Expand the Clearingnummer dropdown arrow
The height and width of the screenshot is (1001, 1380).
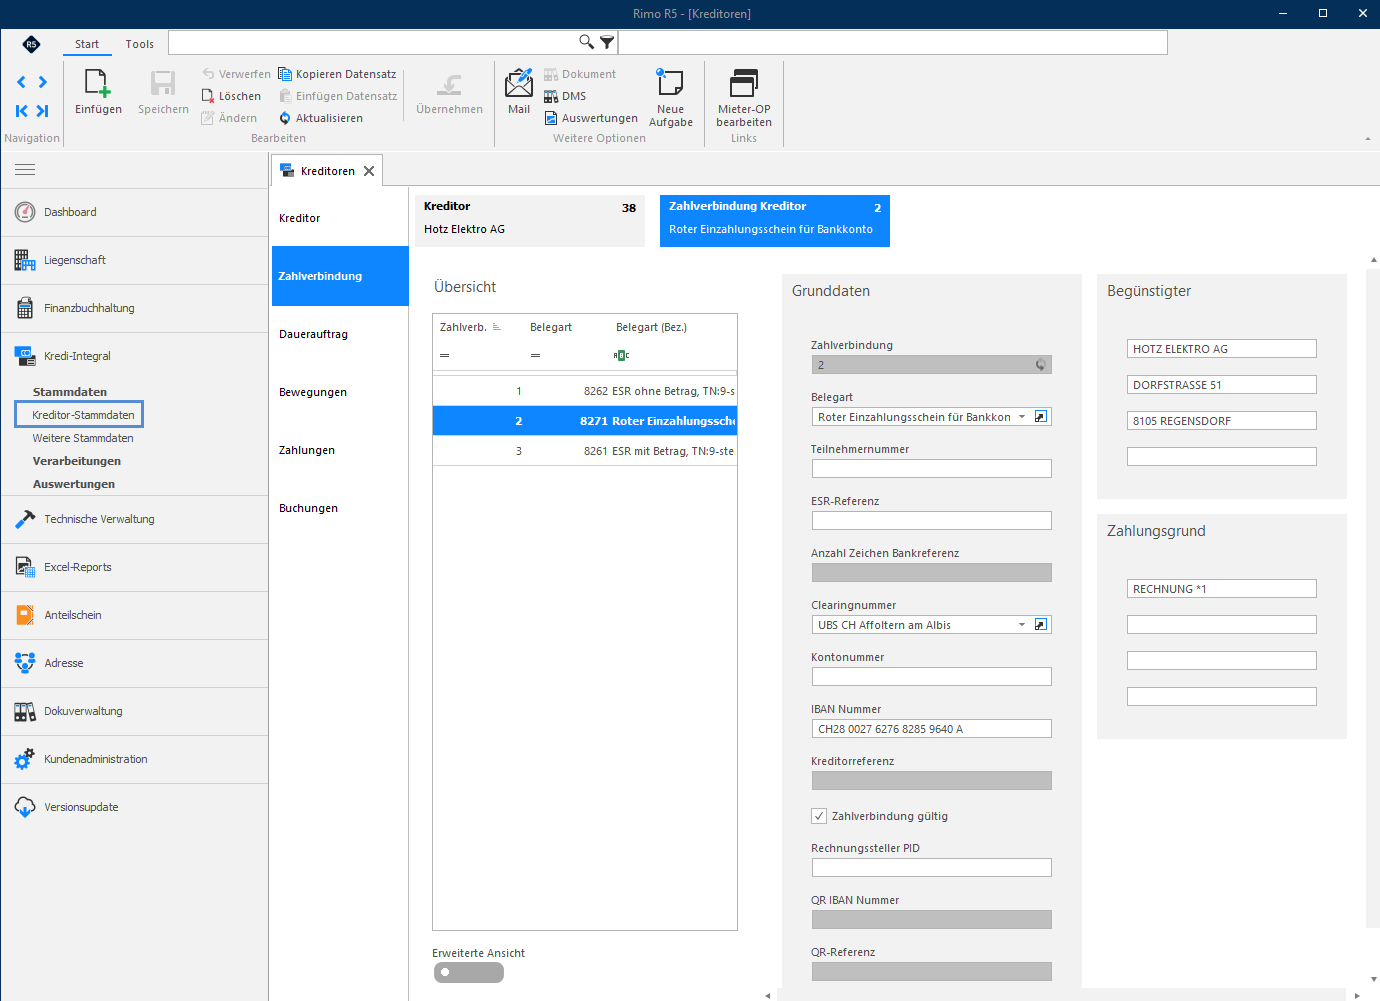coord(1022,625)
